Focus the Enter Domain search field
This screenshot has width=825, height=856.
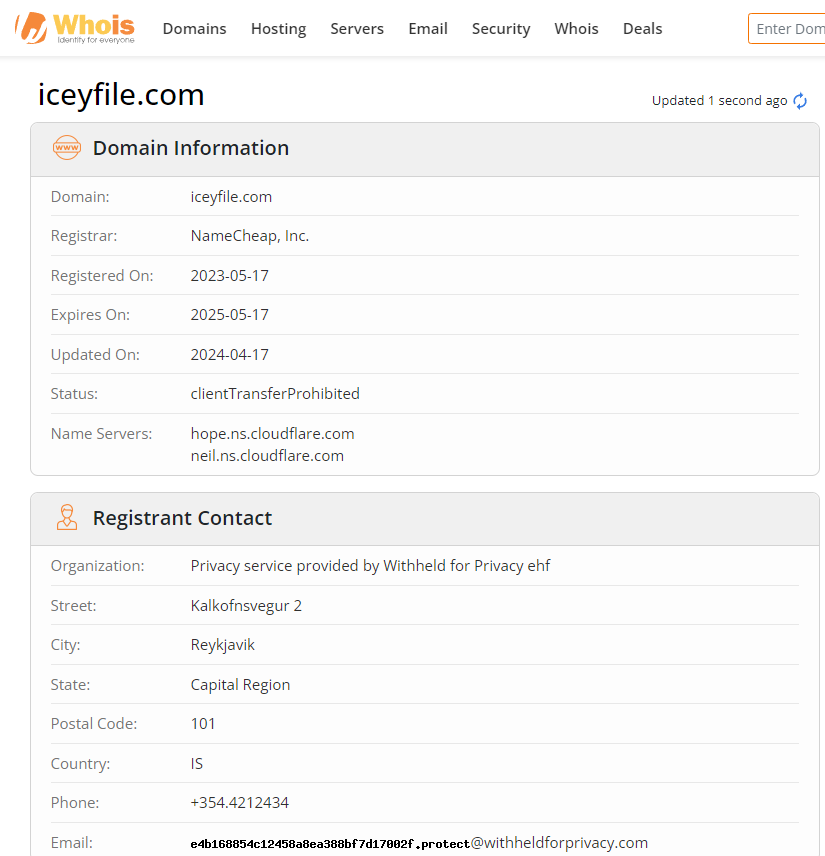coord(787,28)
